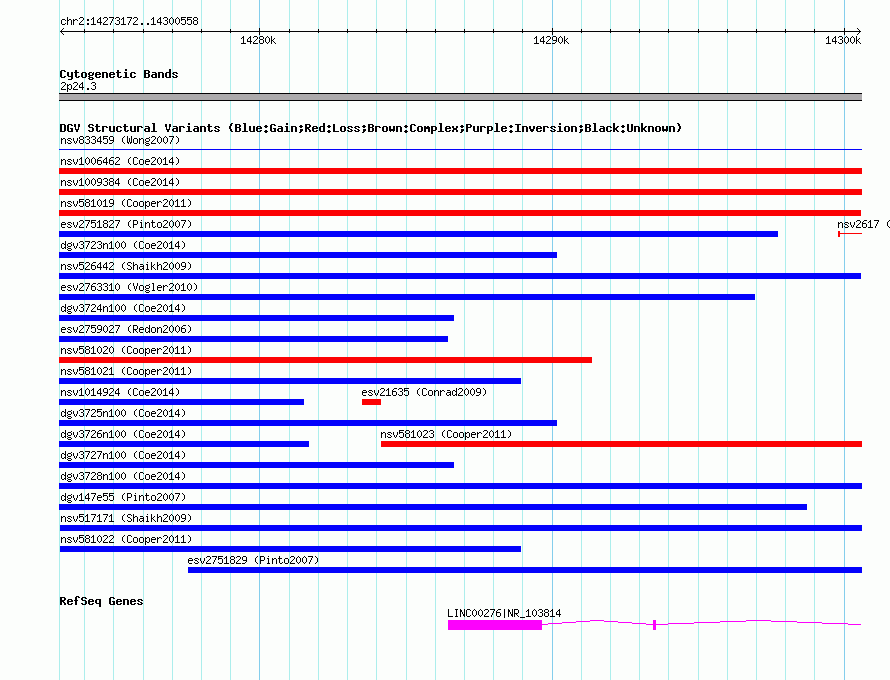The image size is (890, 680).
Task: Click the DGV Structural Variants track title
Action: click(x=370, y=128)
